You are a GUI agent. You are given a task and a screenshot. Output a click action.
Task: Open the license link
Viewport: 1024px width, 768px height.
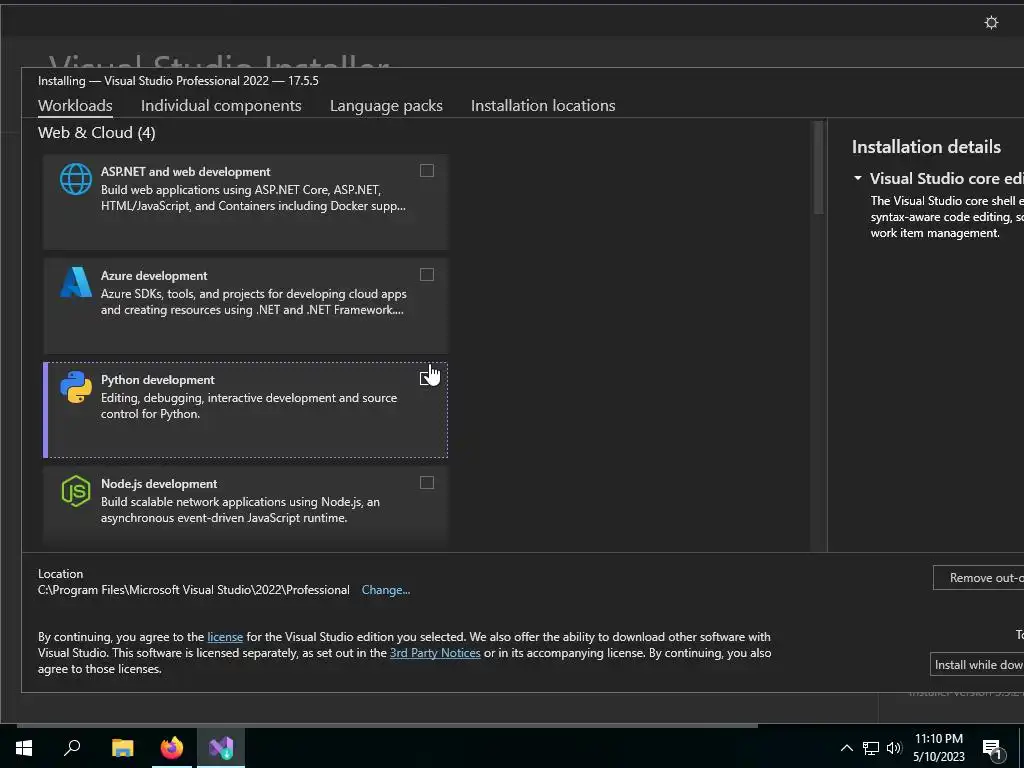(x=225, y=637)
